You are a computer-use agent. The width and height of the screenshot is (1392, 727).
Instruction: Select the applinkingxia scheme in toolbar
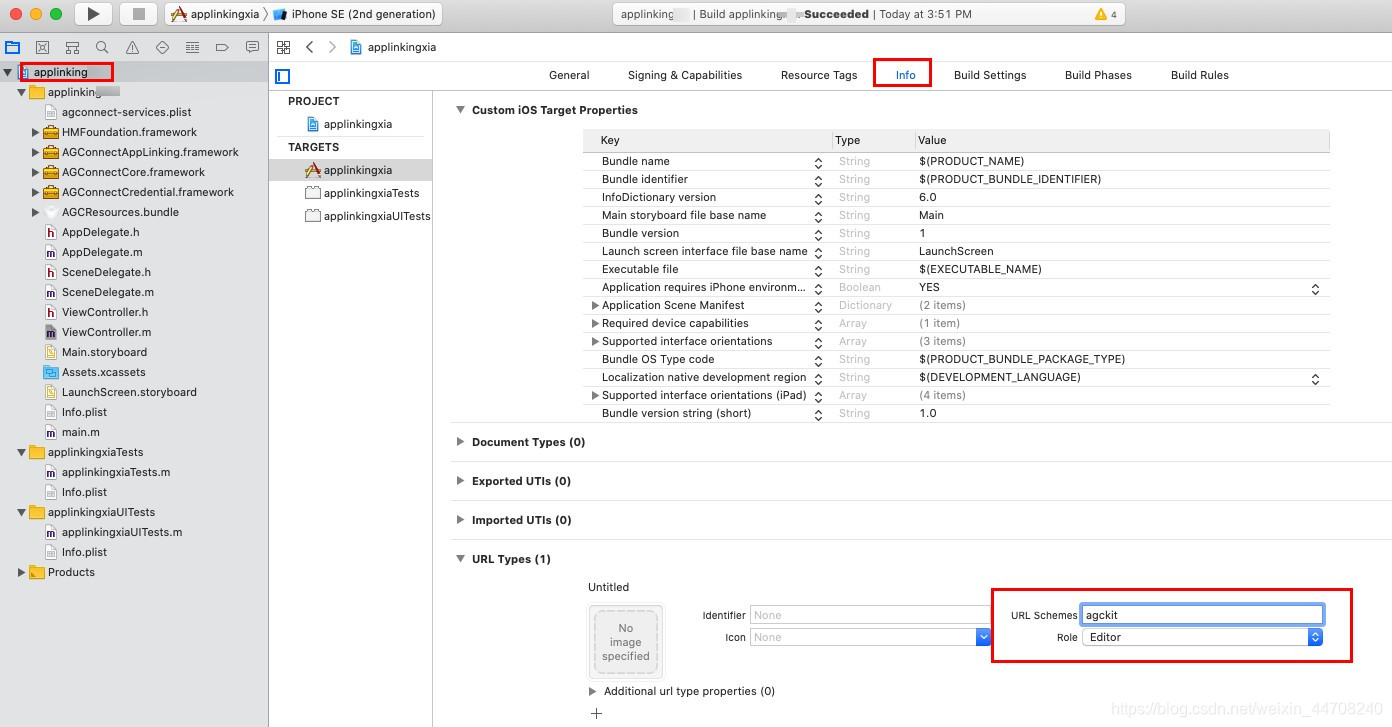pos(216,14)
